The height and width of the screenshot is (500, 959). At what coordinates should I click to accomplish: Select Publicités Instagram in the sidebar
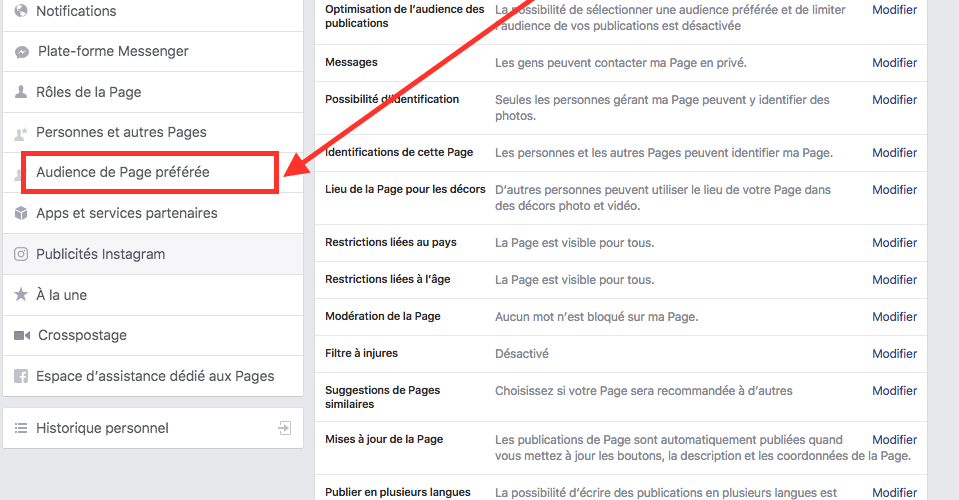(x=100, y=254)
